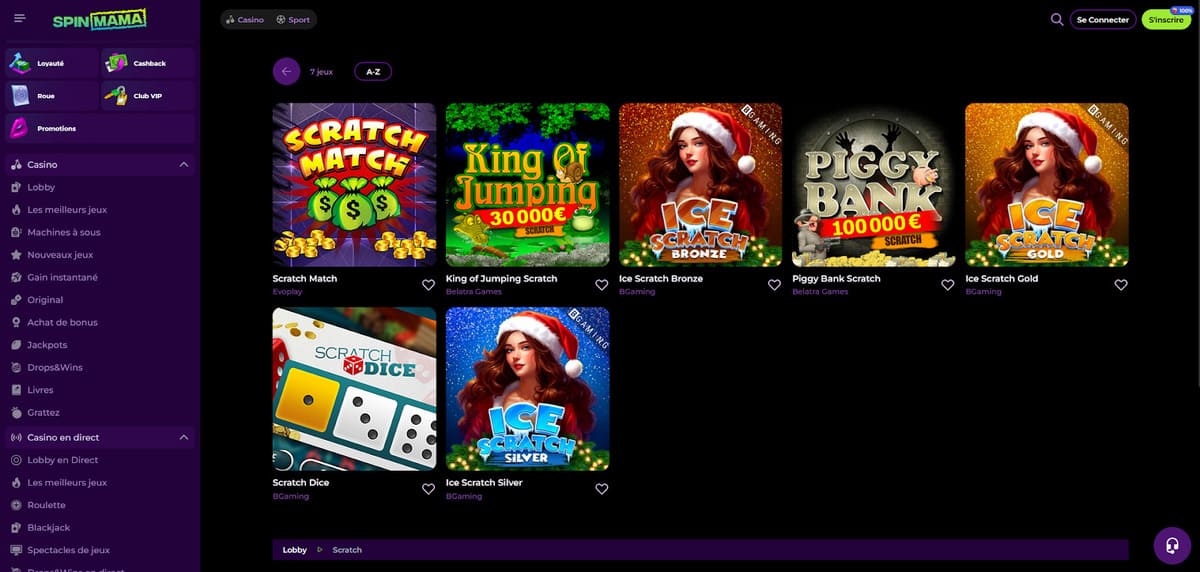Click the back arrow circle button
This screenshot has height=572, width=1200.
(x=286, y=71)
